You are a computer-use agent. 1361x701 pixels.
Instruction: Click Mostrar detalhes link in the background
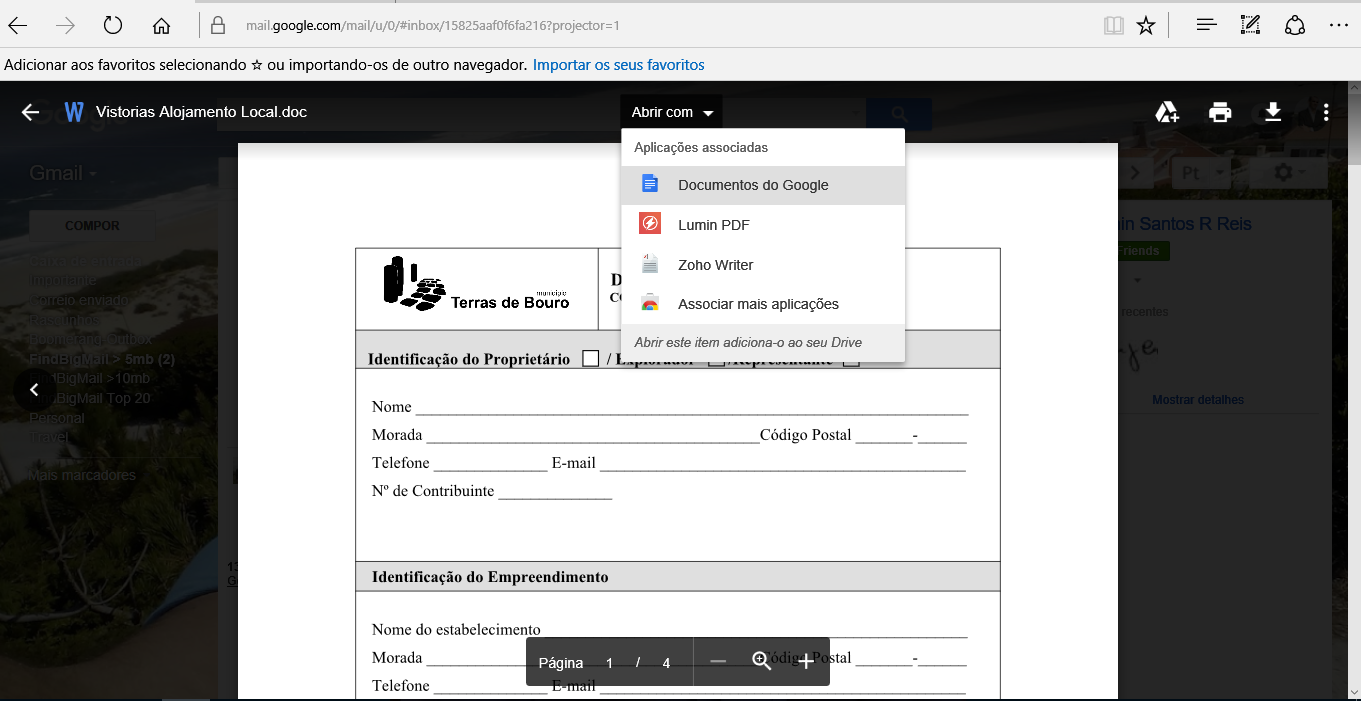click(1198, 400)
